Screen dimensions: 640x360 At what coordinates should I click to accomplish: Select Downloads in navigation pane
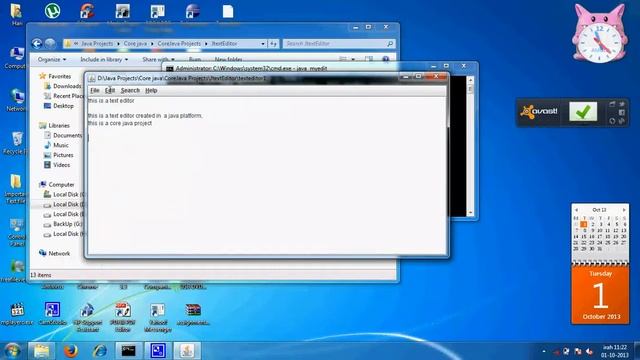point(63,86)
